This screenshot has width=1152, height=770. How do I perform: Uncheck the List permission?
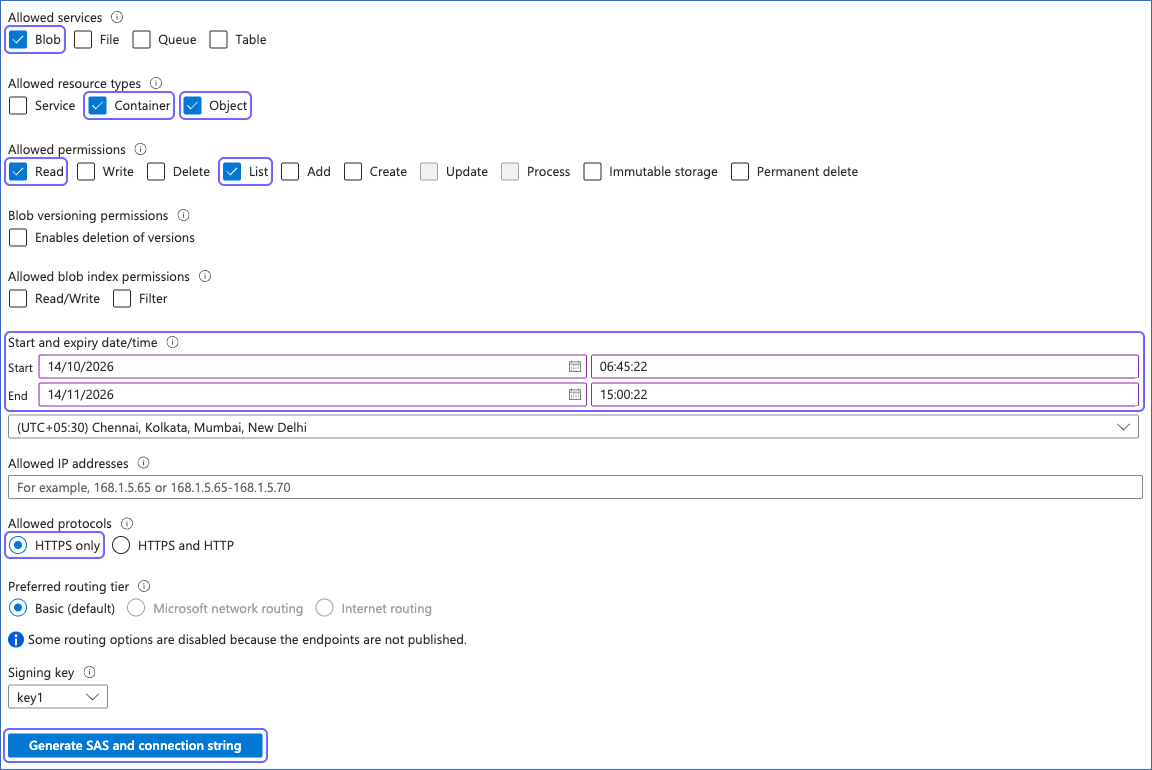(232, 172)
